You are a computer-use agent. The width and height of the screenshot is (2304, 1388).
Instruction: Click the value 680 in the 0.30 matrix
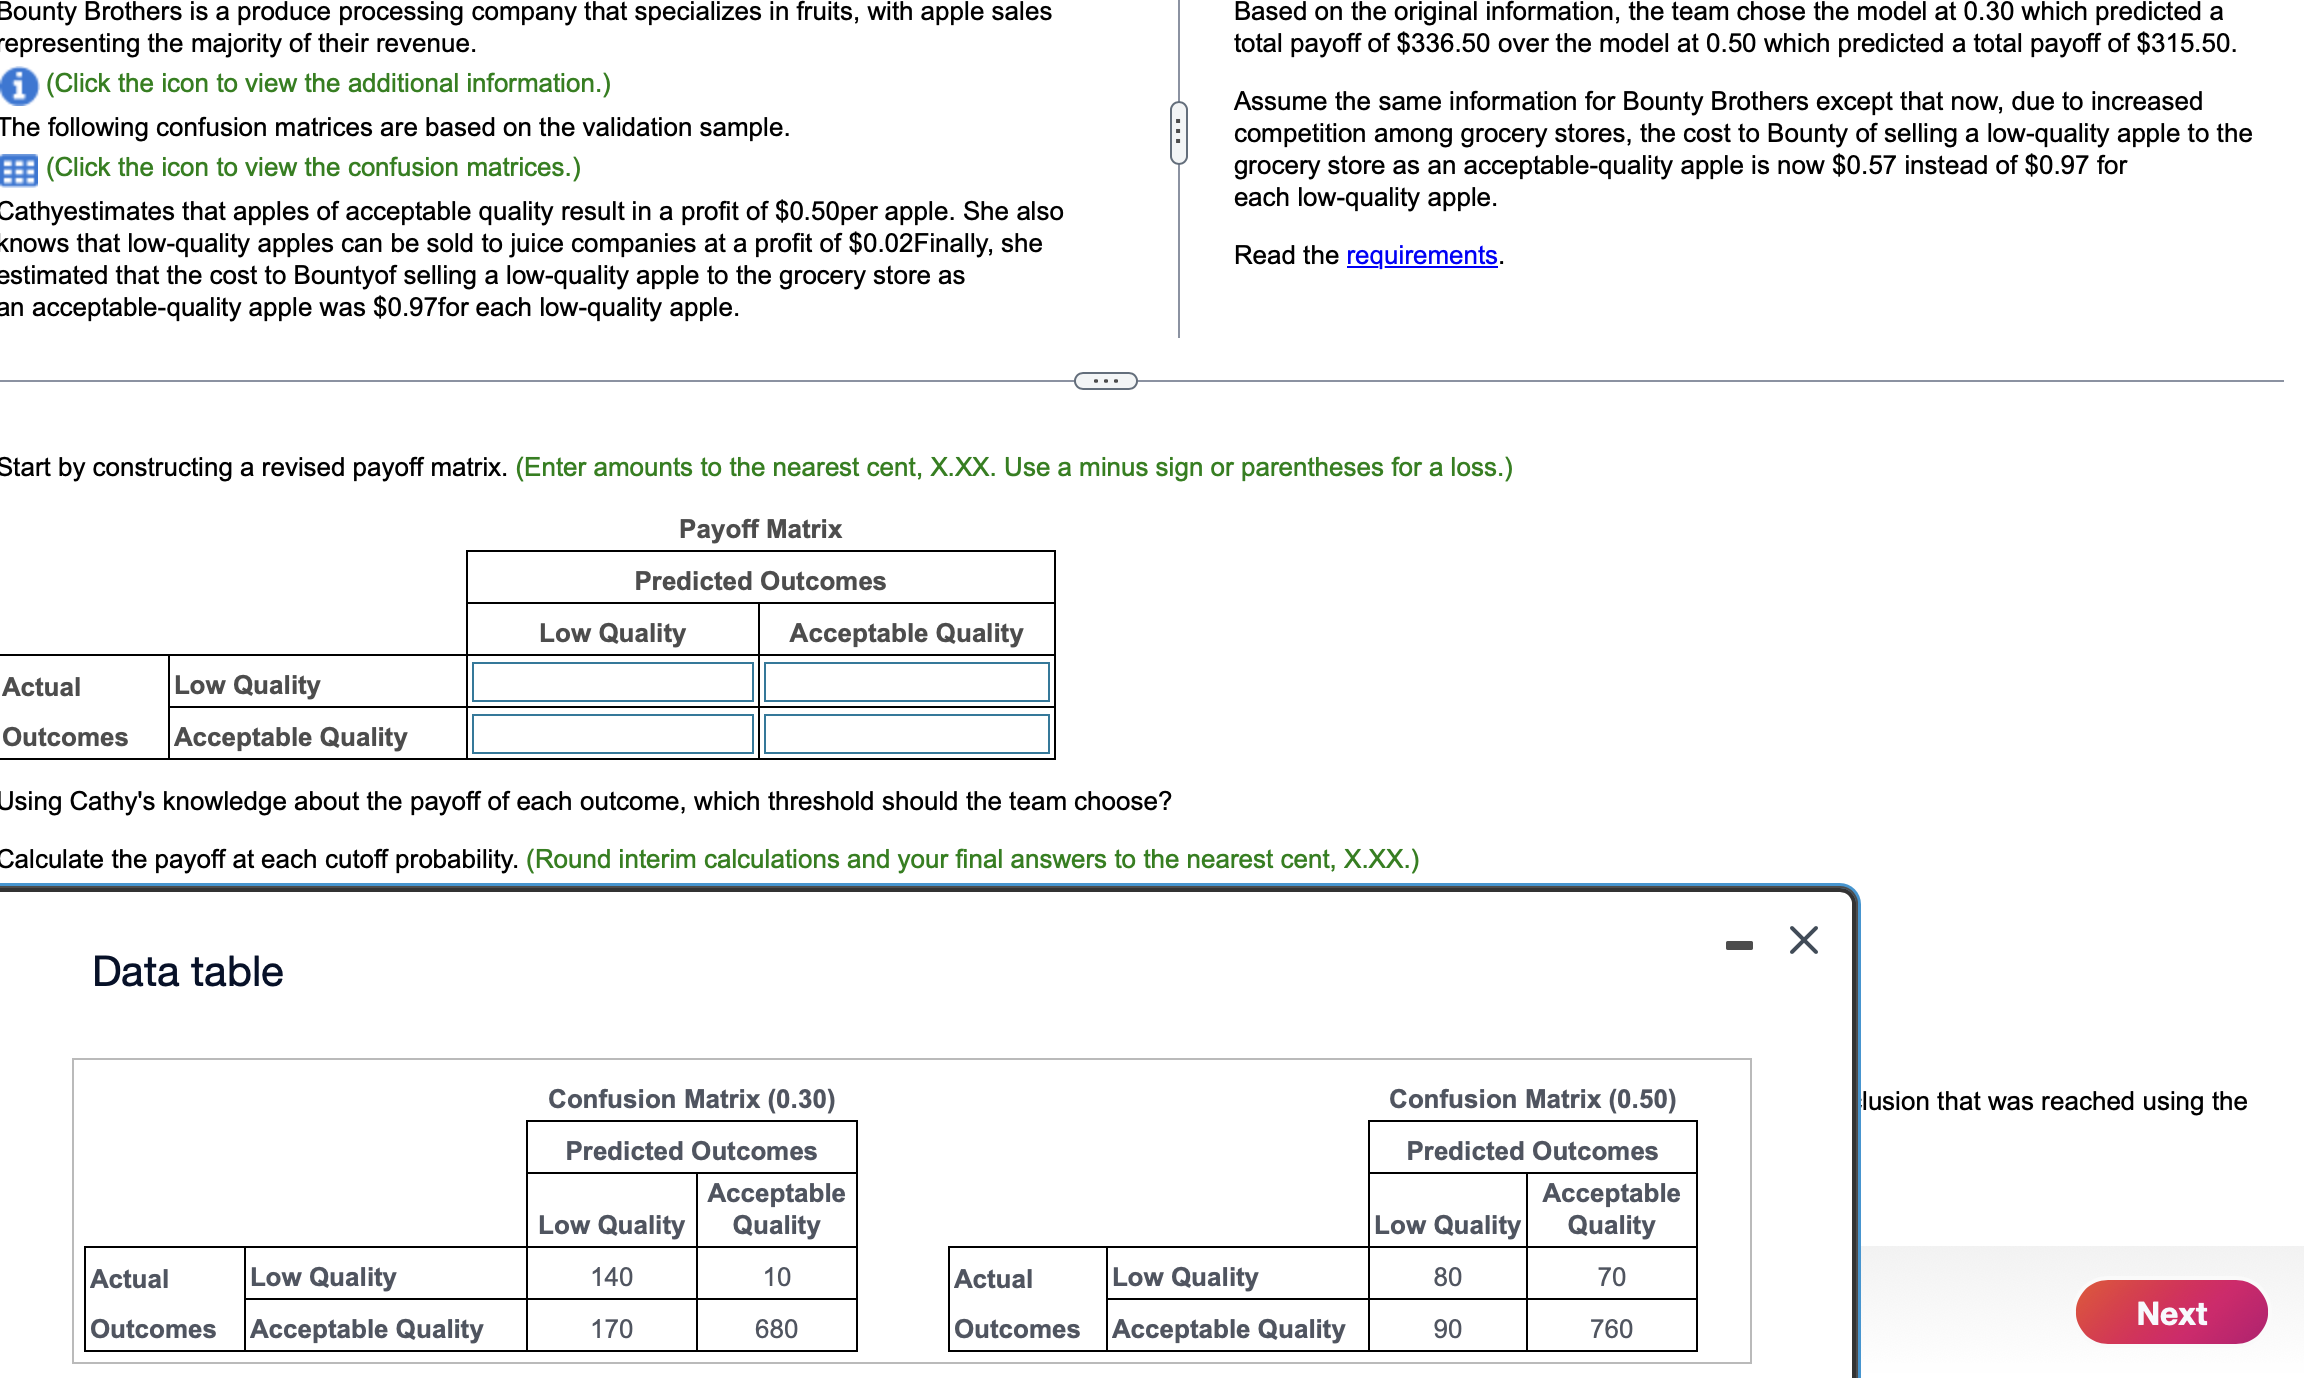tap(777, 1328)
